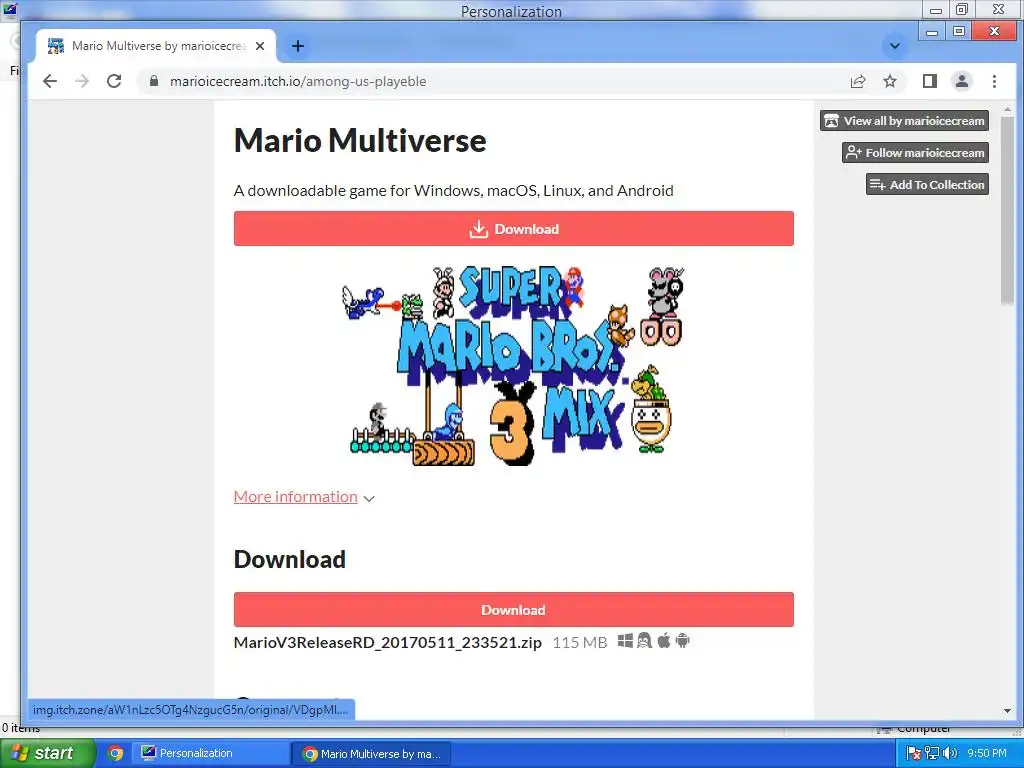Click the Personalization window title bar
Viewport: 1024px width, 768px height.
point(511,10)
